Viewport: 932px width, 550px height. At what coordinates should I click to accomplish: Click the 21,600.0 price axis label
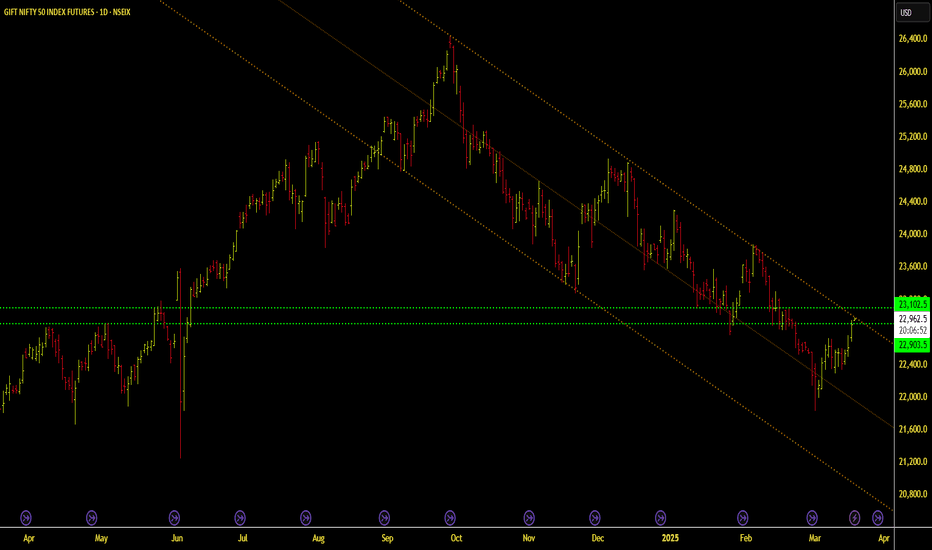912,429
